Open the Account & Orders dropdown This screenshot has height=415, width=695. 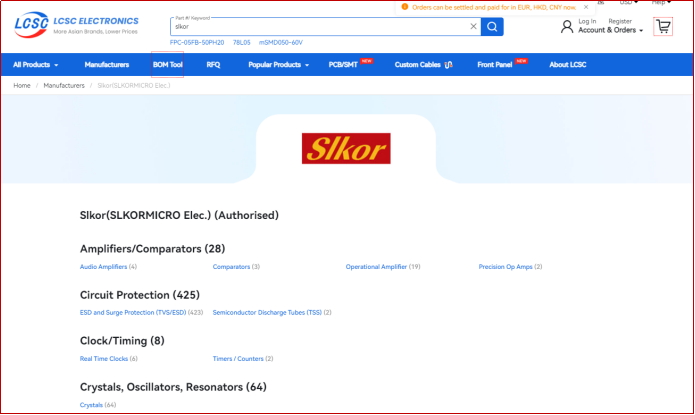[610, 31]
